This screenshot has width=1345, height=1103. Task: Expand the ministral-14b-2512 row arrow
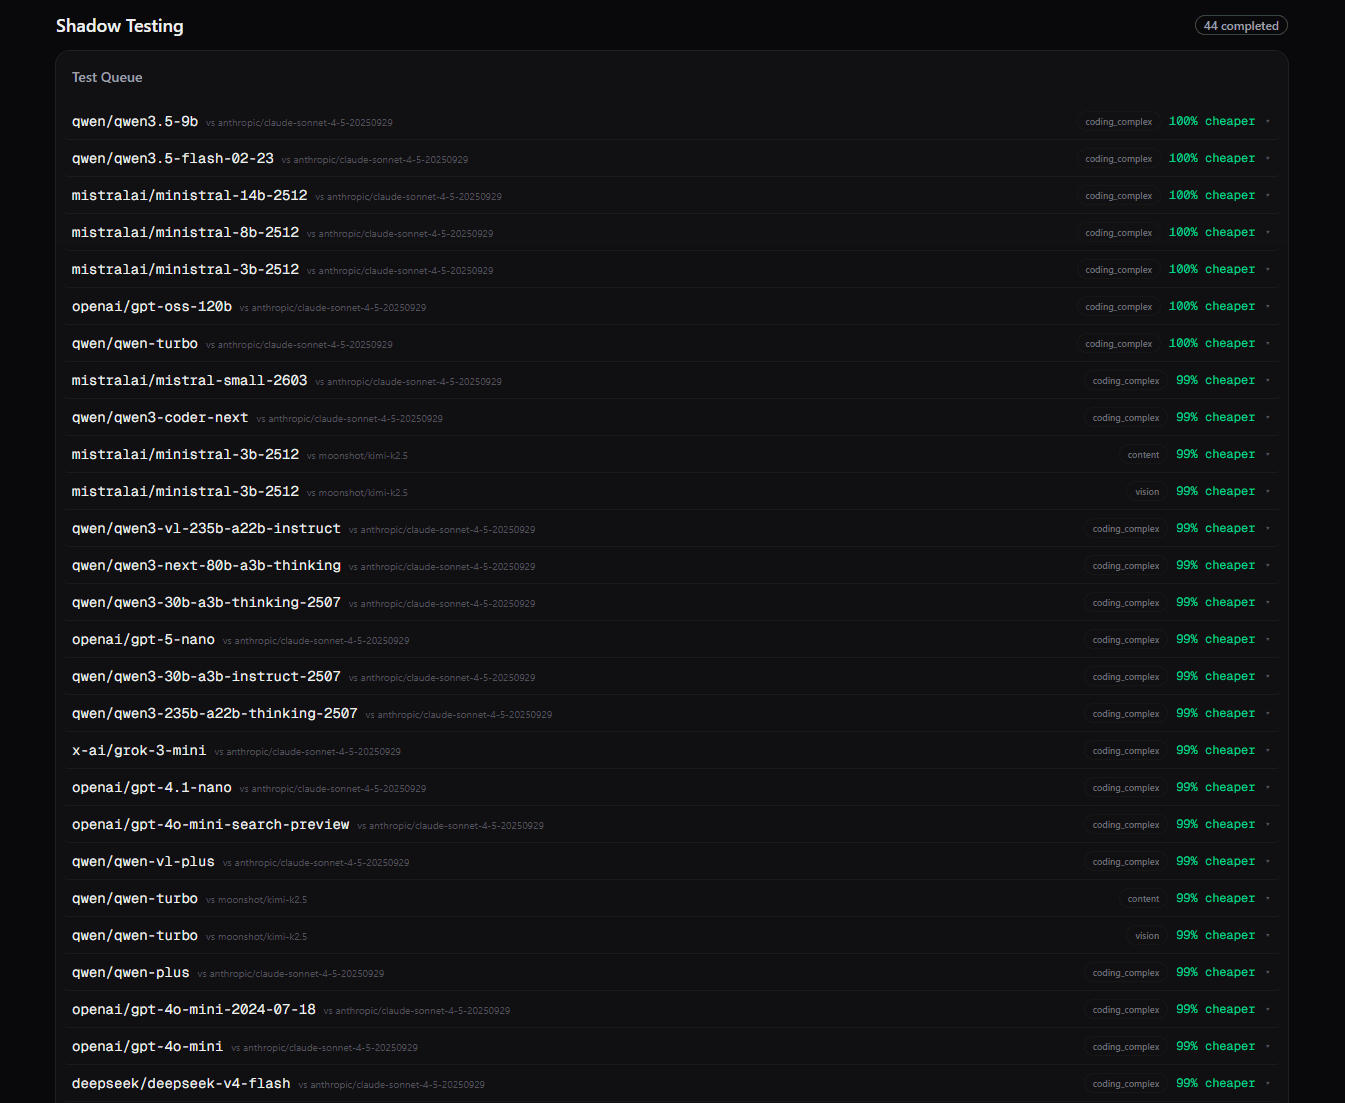[x=1268, y=196]
